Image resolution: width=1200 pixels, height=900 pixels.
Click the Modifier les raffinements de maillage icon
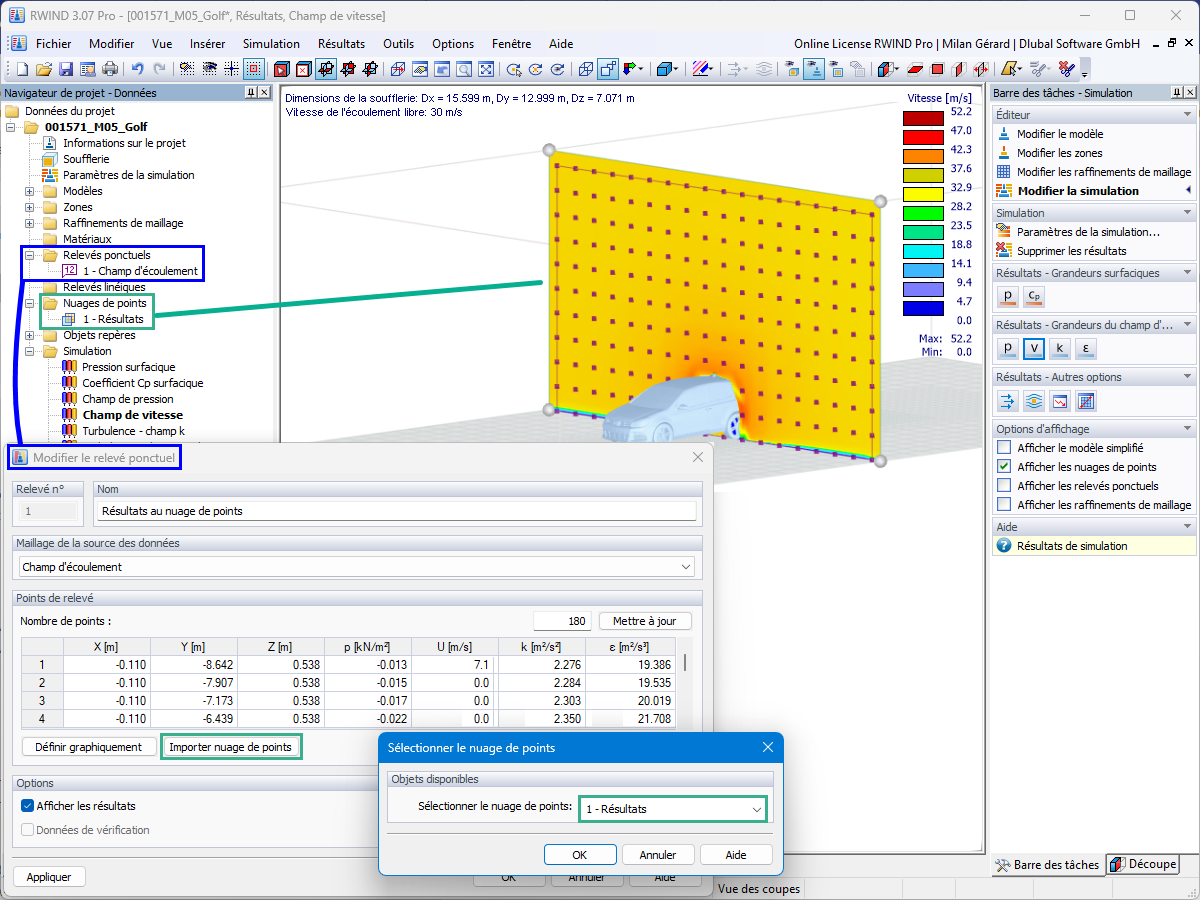pos(1004,172)
